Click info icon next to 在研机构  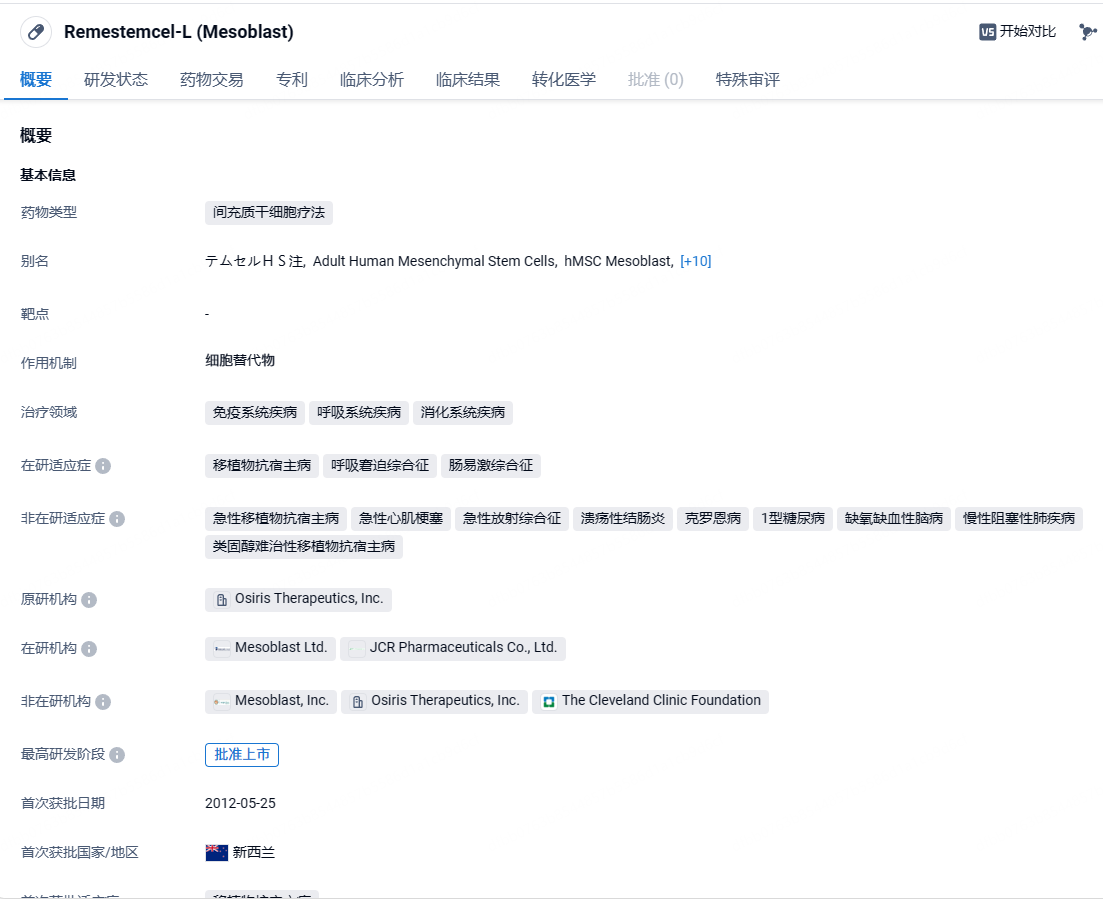point(89,649)
